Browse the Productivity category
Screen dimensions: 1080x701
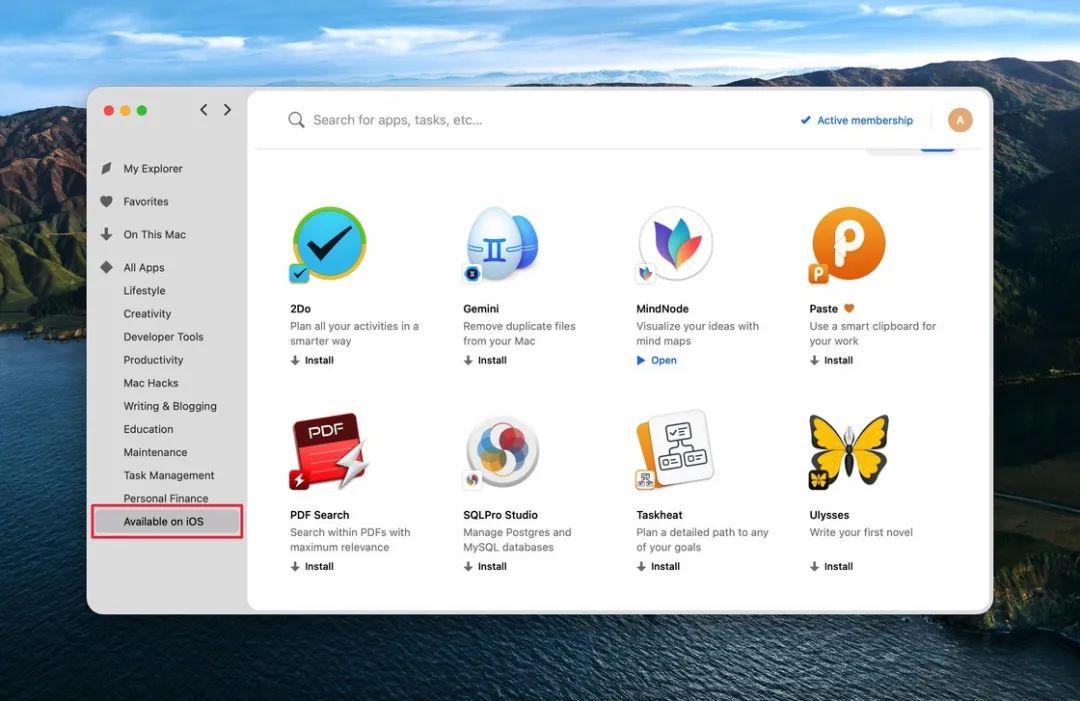(x=154, y=359)
